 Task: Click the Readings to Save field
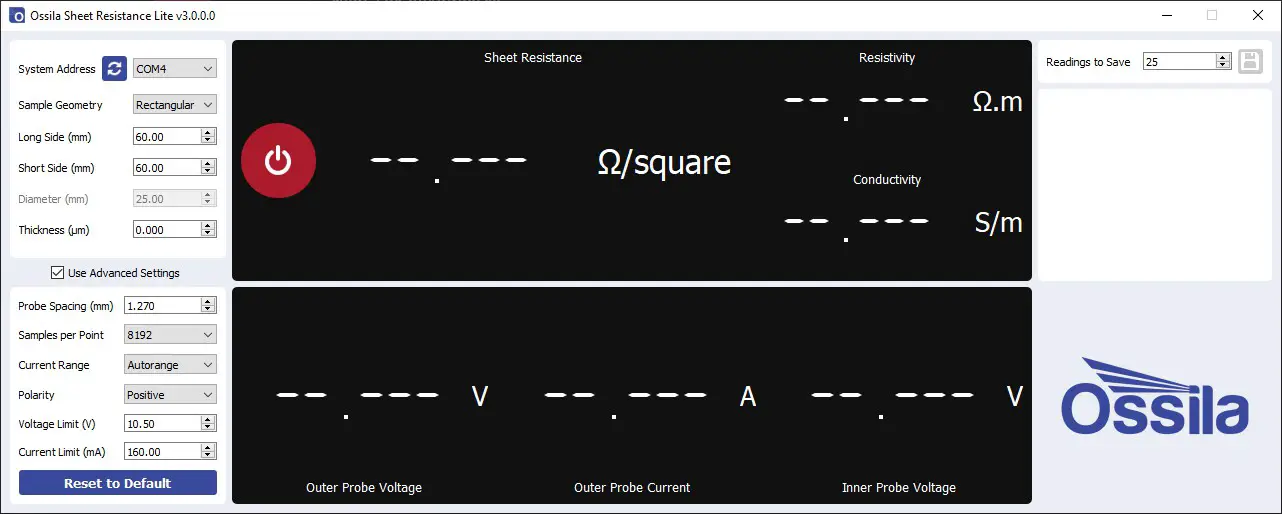[1179, 62]
